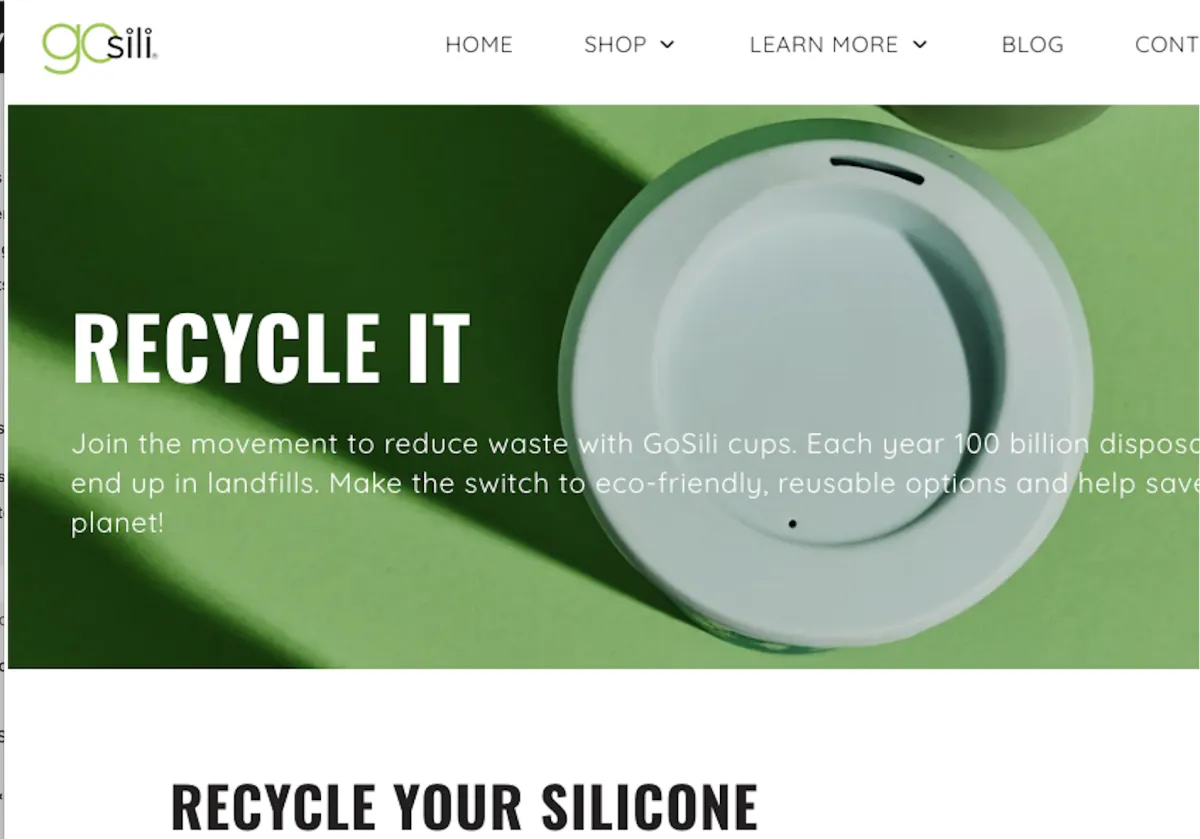1200x839 pixels.
Task: Click the sip slot on the lid
Action: (876, 168)
